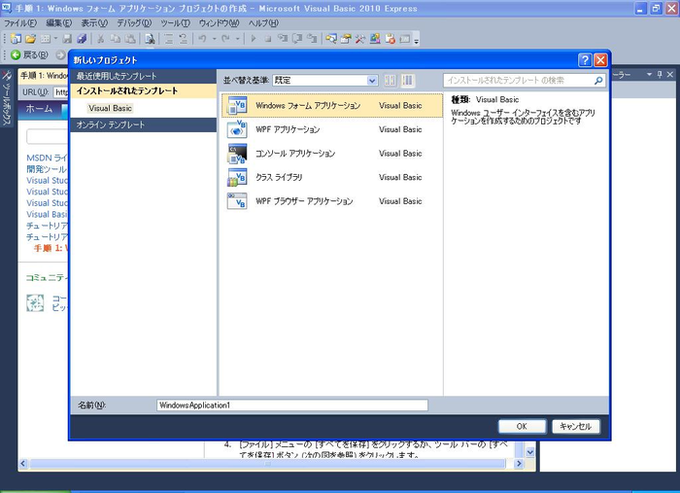
Task: Switch to medium icons view toggle
Action: point(408,80)
